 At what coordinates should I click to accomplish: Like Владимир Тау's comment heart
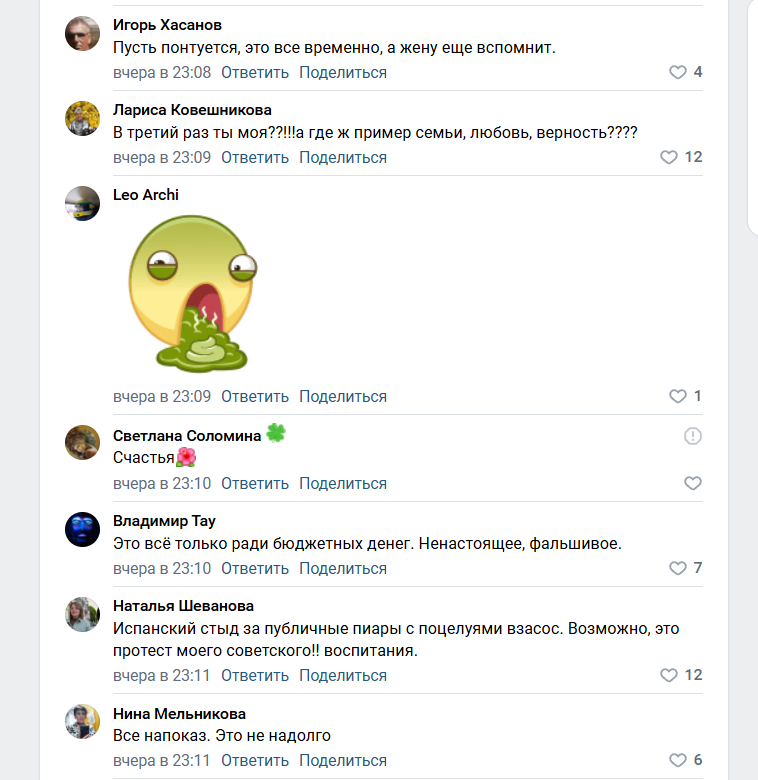[678, 568]
